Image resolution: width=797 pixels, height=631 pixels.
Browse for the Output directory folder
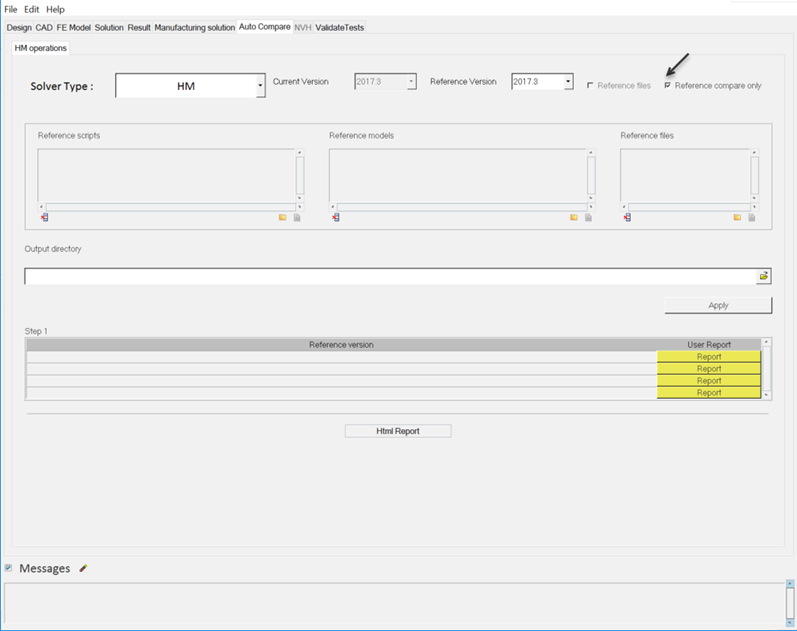pos(763,275)
